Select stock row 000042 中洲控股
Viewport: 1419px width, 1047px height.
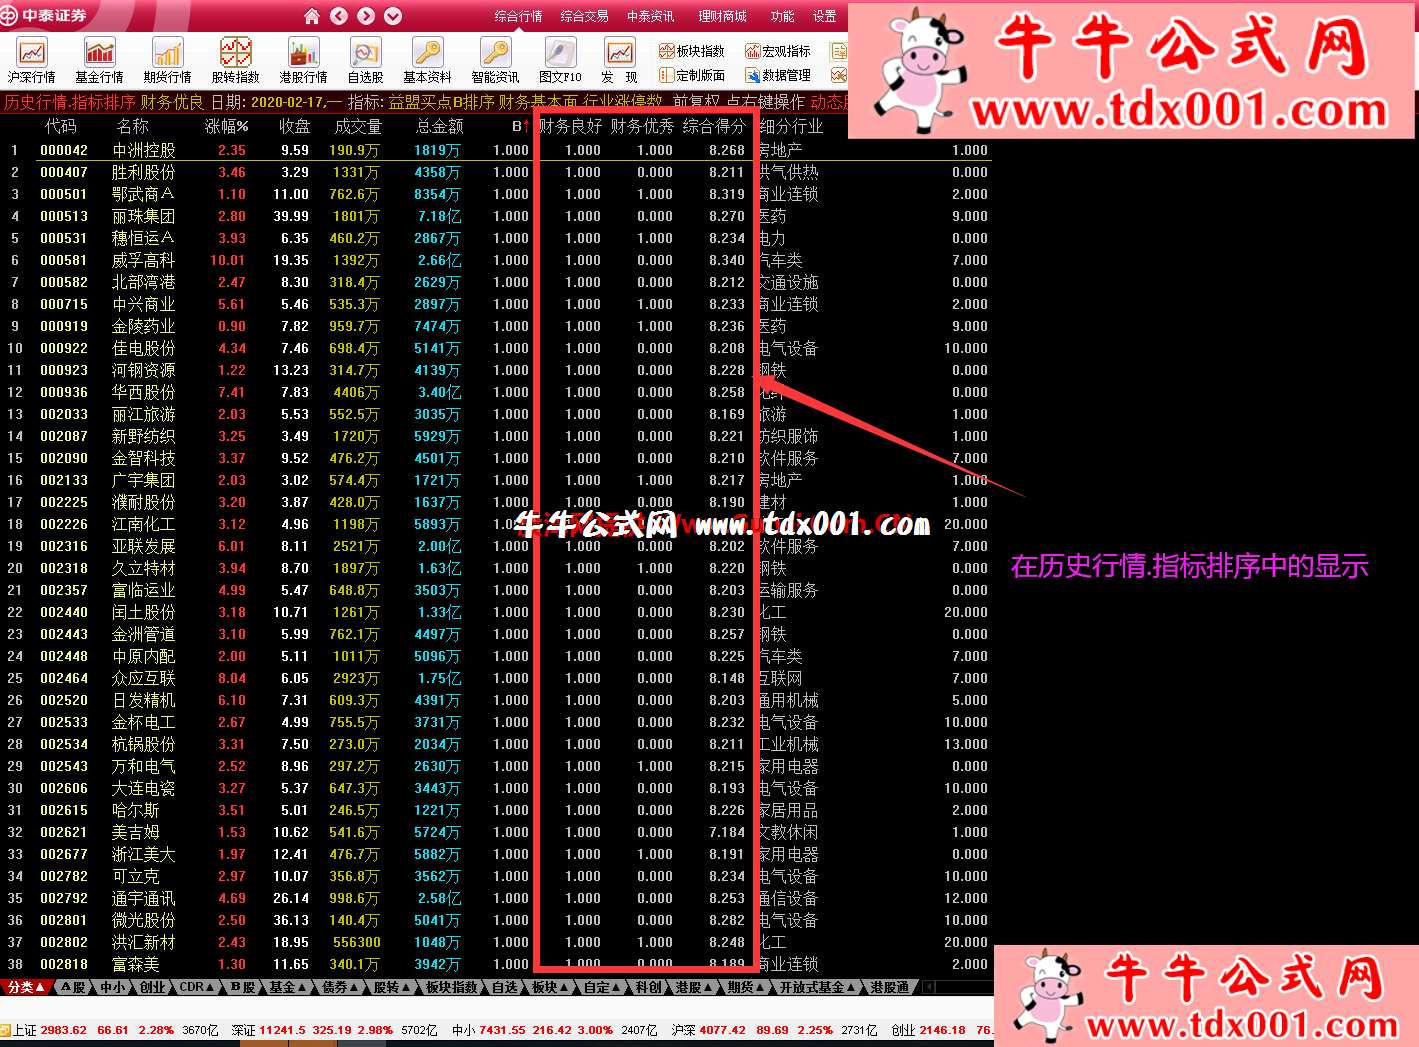[x=496, y=150]
